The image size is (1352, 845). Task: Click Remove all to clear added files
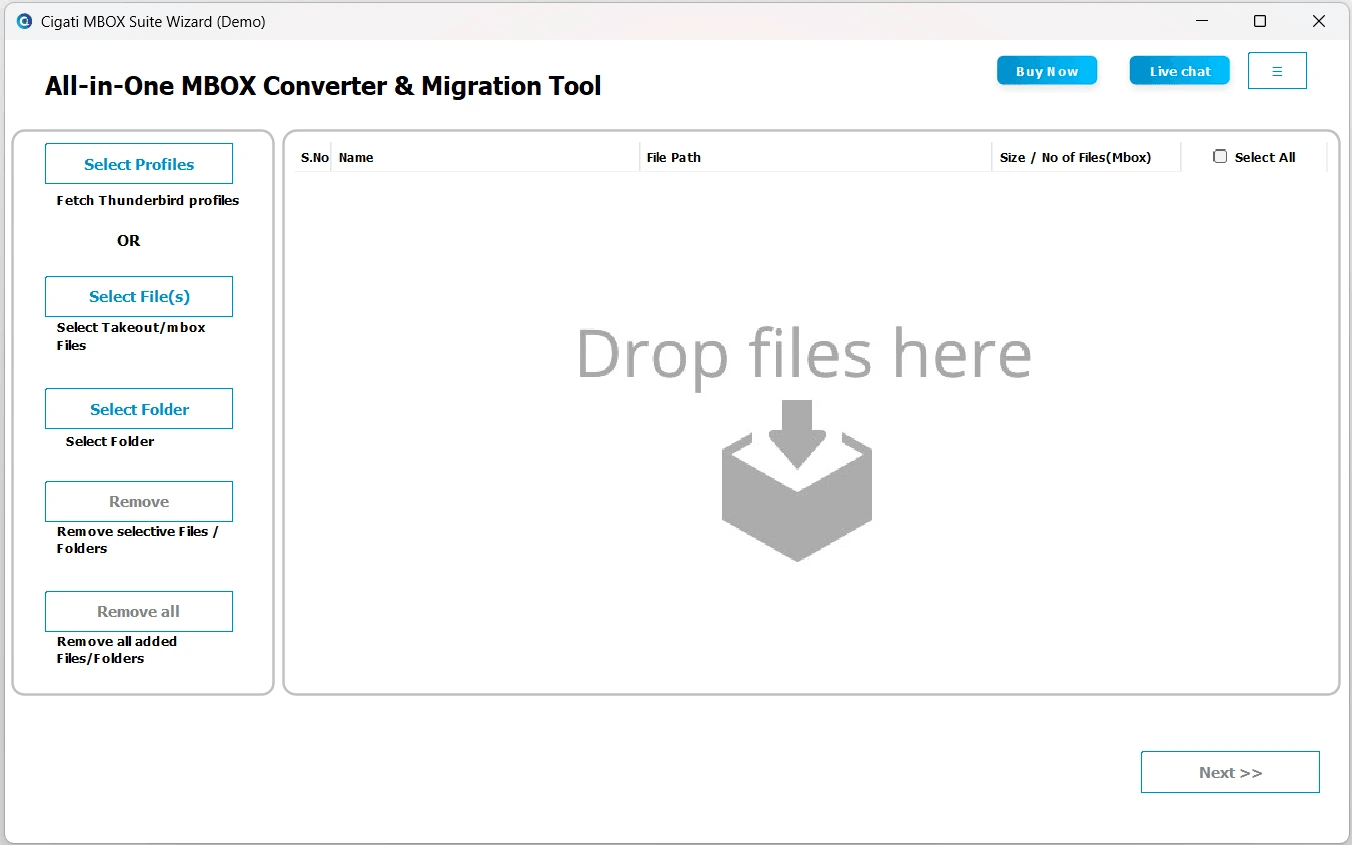[138, 611]
